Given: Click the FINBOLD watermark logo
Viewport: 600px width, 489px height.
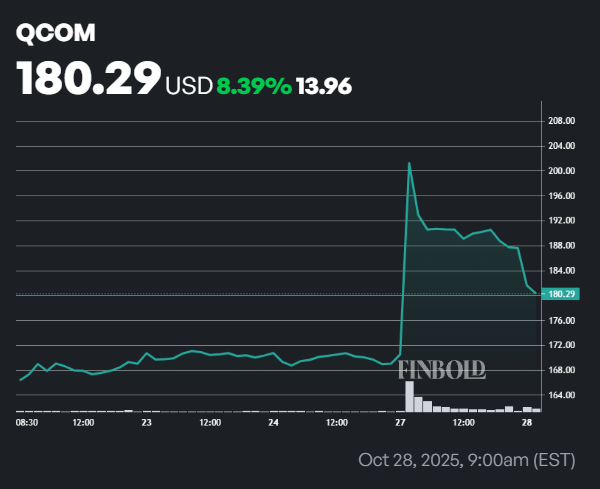Looking at the screenshot, I should coord(442,368).
